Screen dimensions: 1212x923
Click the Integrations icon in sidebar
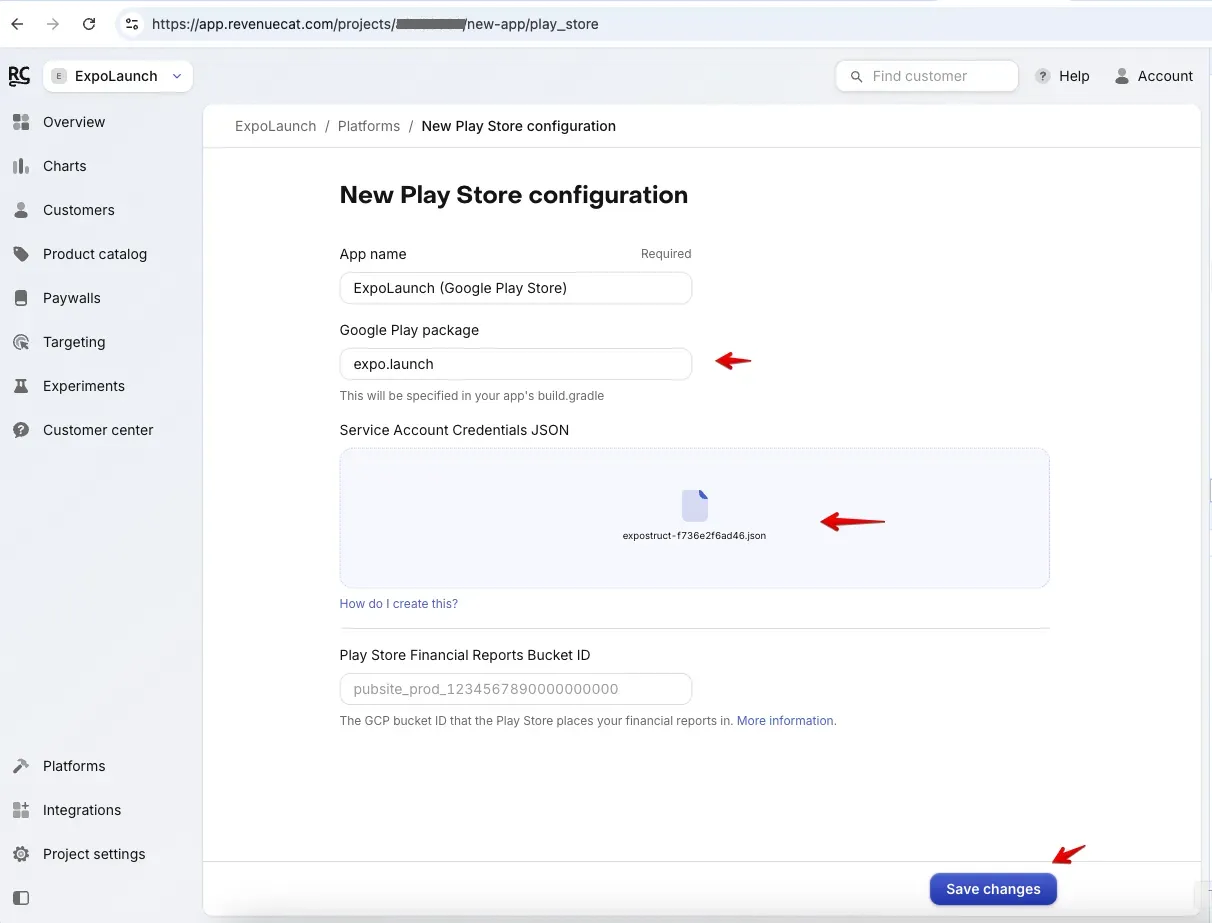click(x=21, y=810)
